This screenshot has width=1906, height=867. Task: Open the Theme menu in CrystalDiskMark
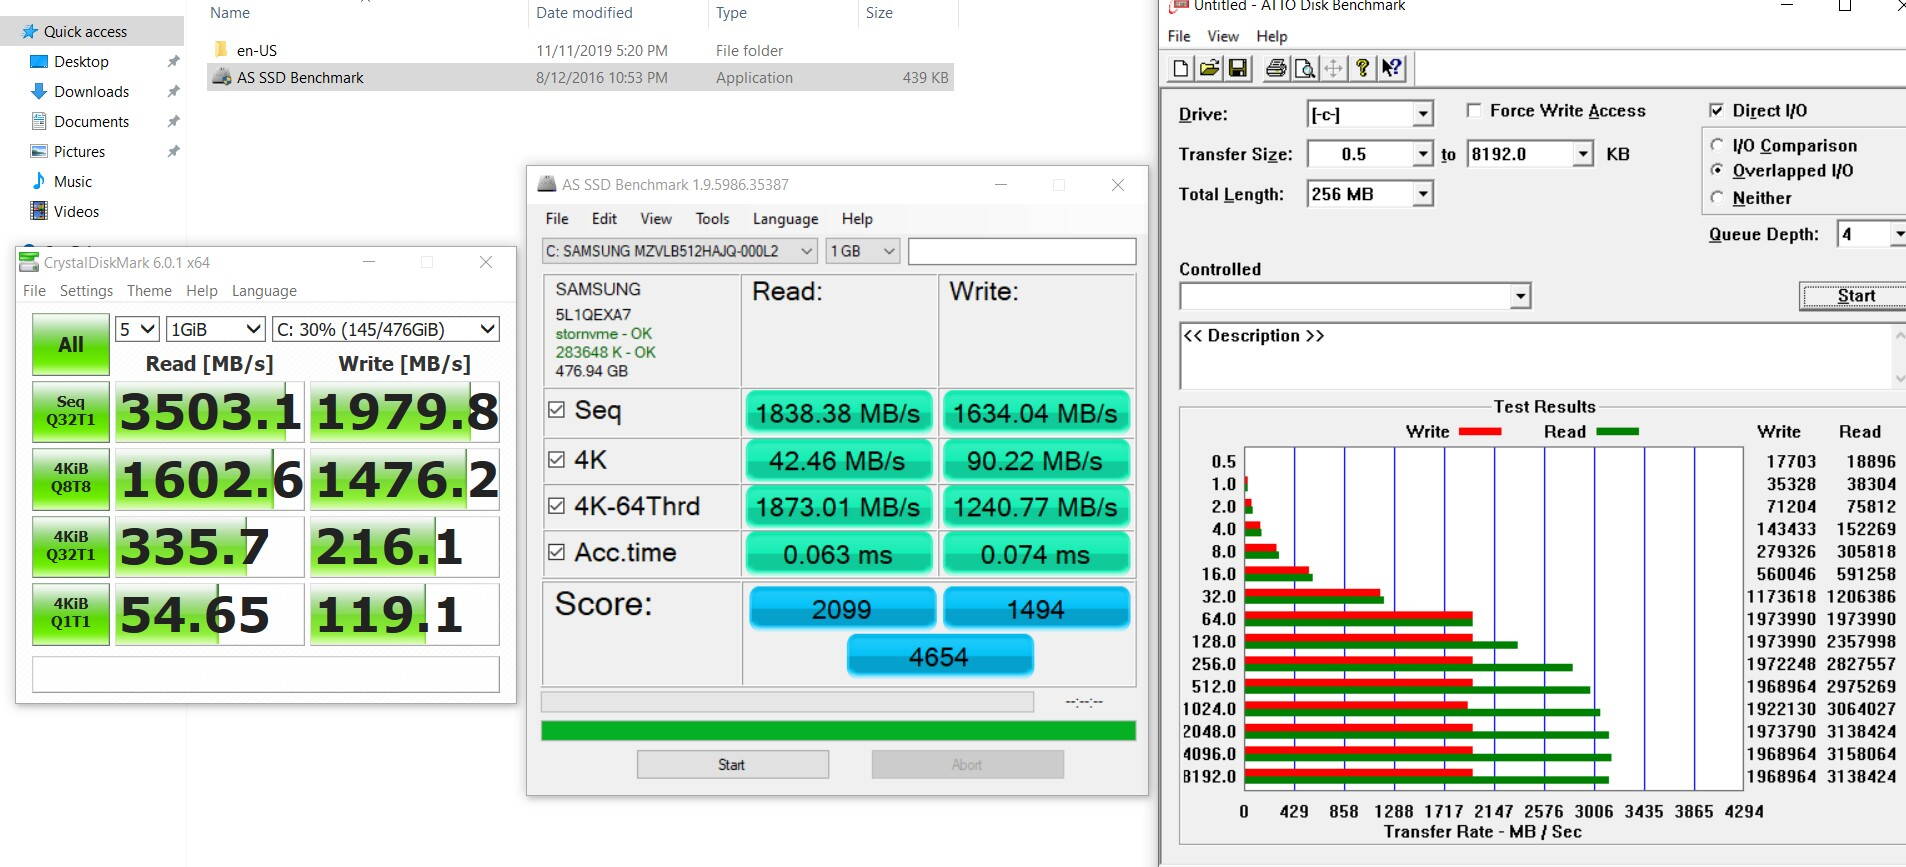click(149, 291)
